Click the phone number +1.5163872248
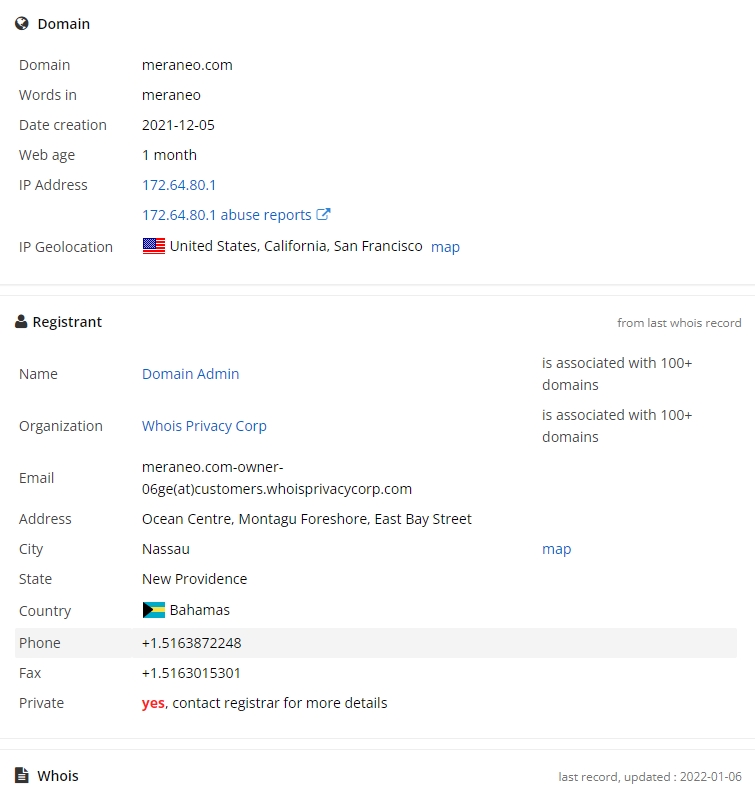 click(191, 643)
